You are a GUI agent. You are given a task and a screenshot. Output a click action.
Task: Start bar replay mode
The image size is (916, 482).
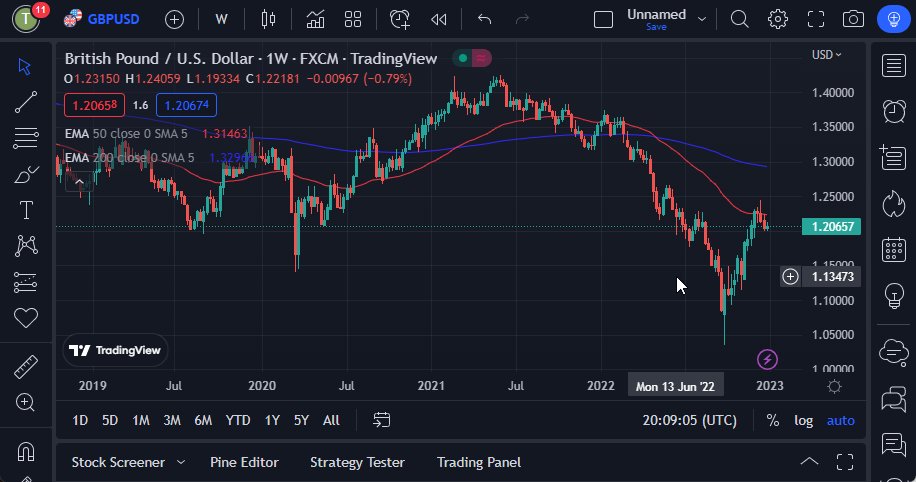click(438, 19)
